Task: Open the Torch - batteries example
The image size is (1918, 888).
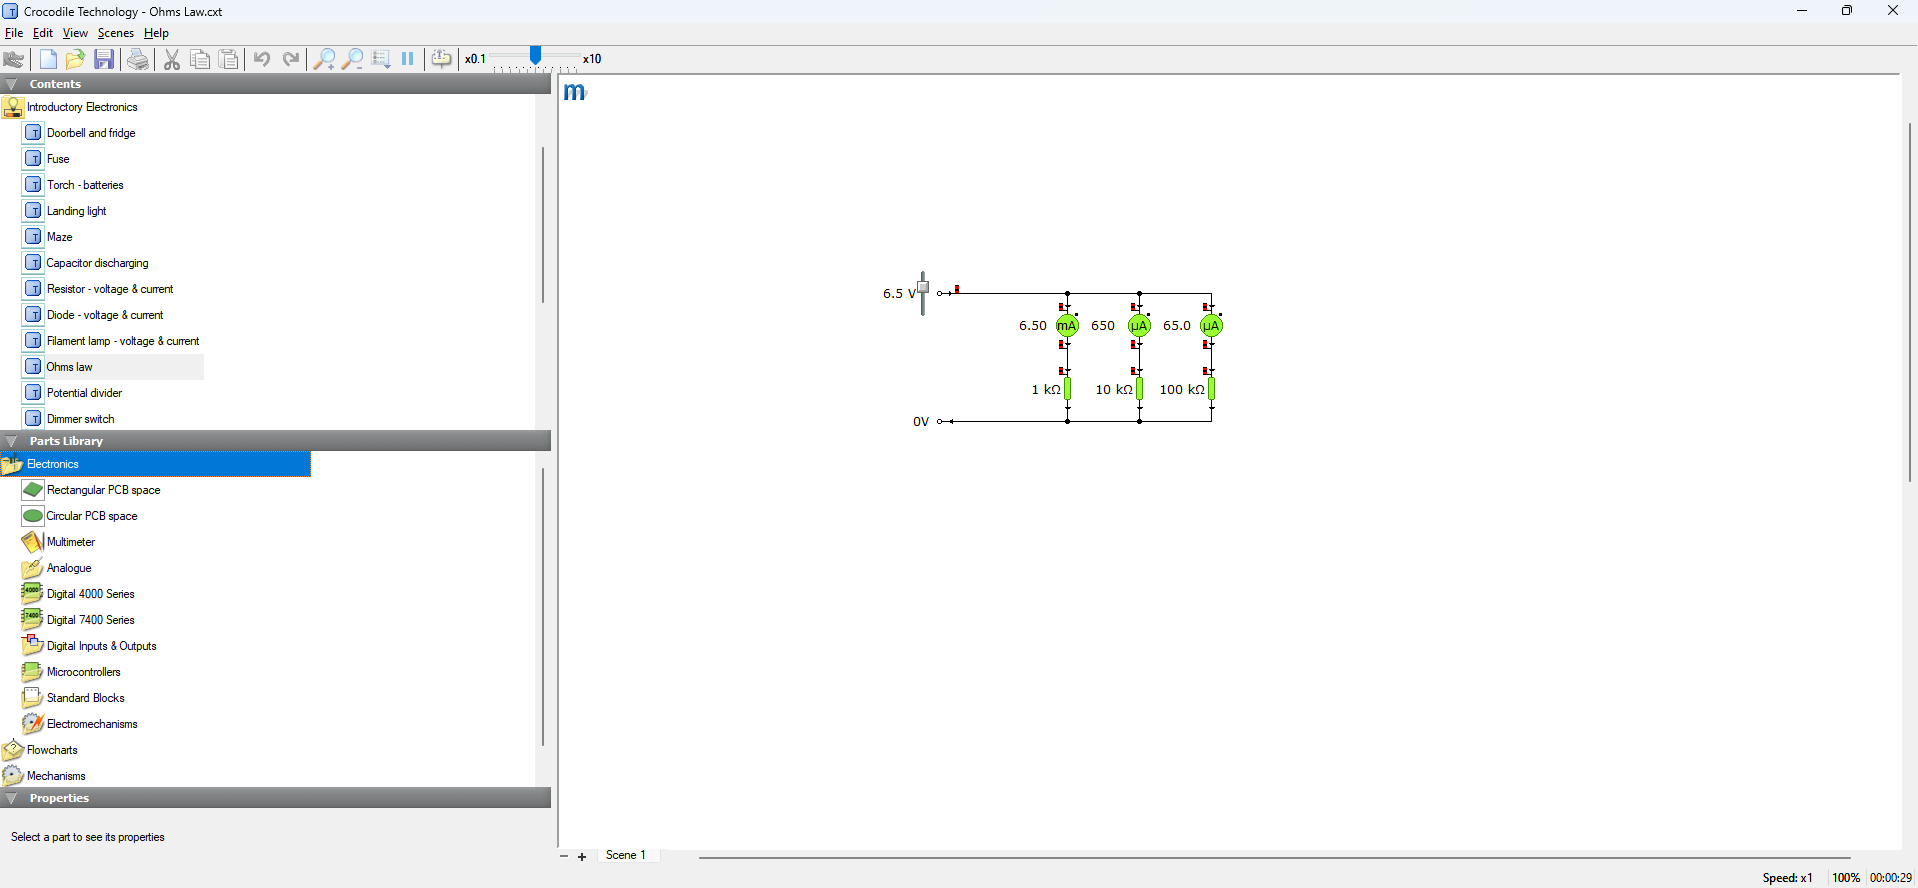Action: (x=74, y=185)
